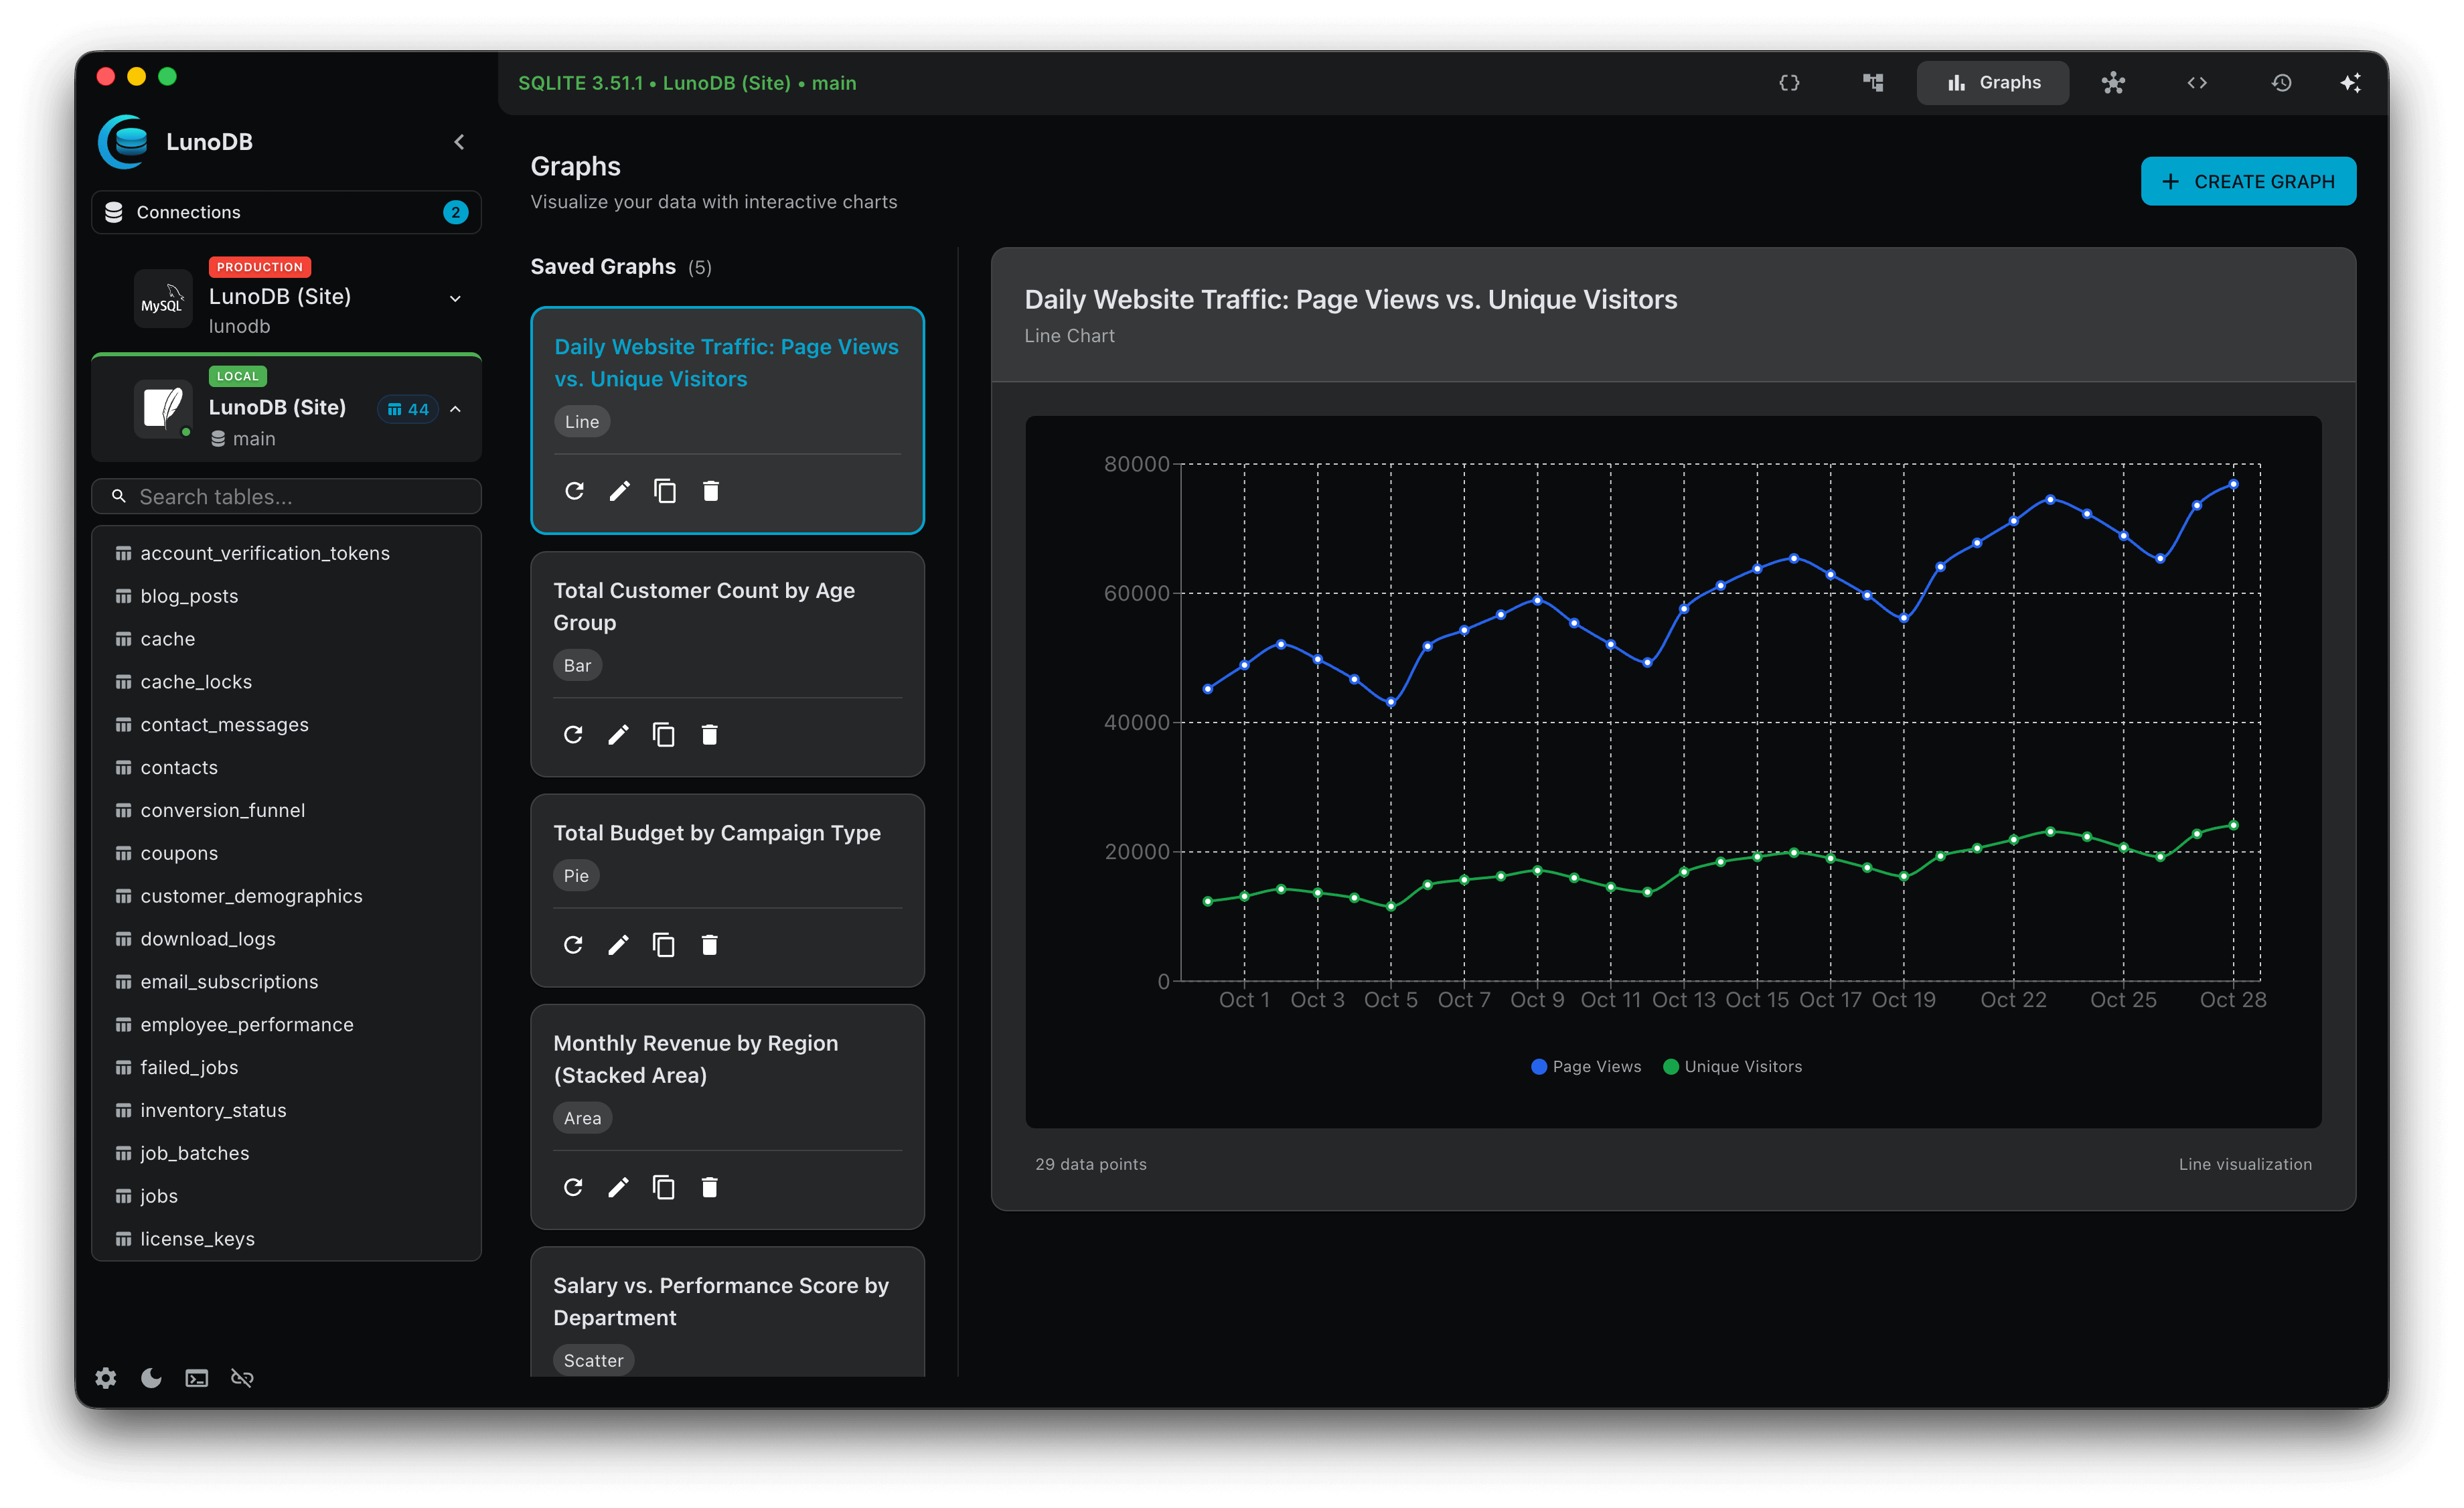Image resolution: width=2464 pixels, height=1508 pixels.
Task: Duplicate the Monthly Revenue by Region graph
Action: [664, 1187]
